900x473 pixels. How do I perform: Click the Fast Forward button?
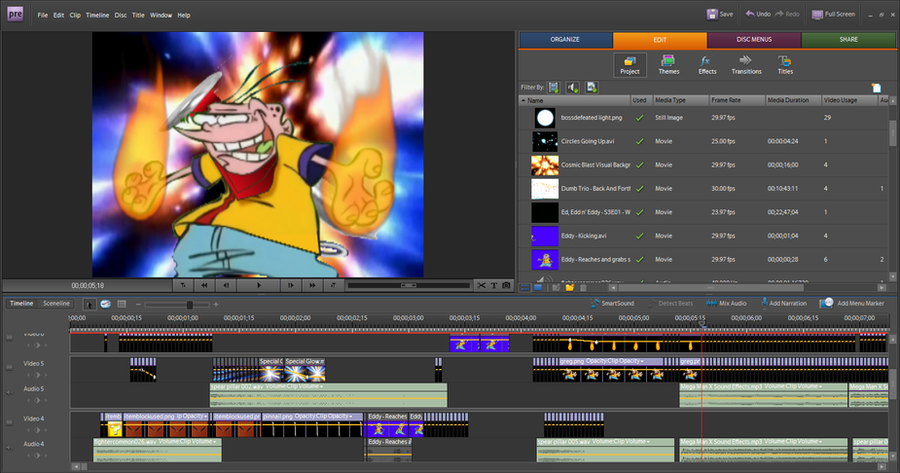[x=312, y=285]
